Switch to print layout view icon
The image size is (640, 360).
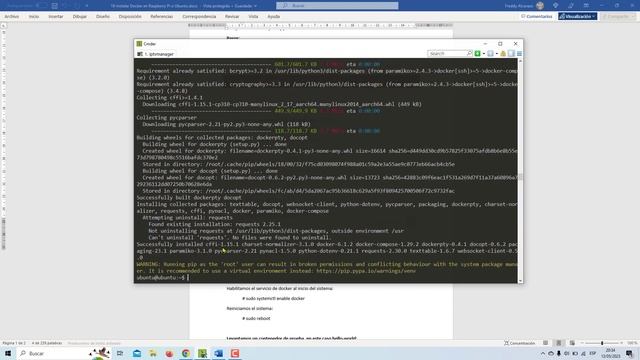[x=559, y=343]
